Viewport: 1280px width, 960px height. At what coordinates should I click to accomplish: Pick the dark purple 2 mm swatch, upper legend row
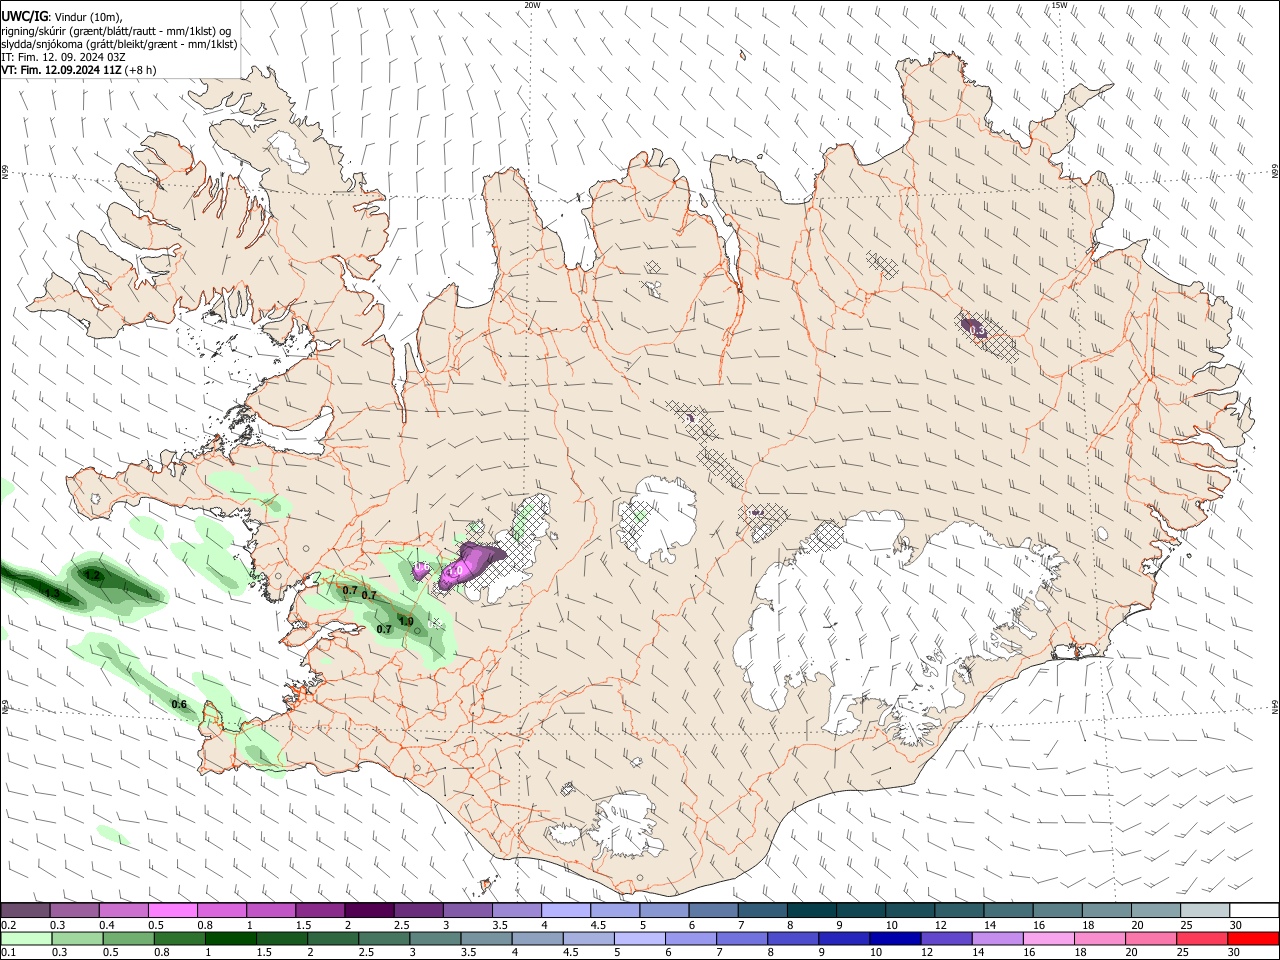coord(369,911)
